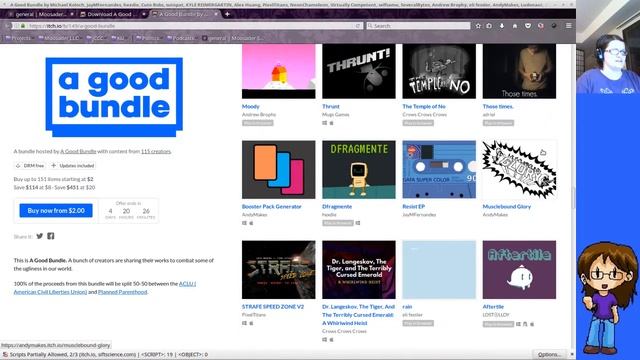Open the Booster Pack Generator thumbnail

(279, 170)
